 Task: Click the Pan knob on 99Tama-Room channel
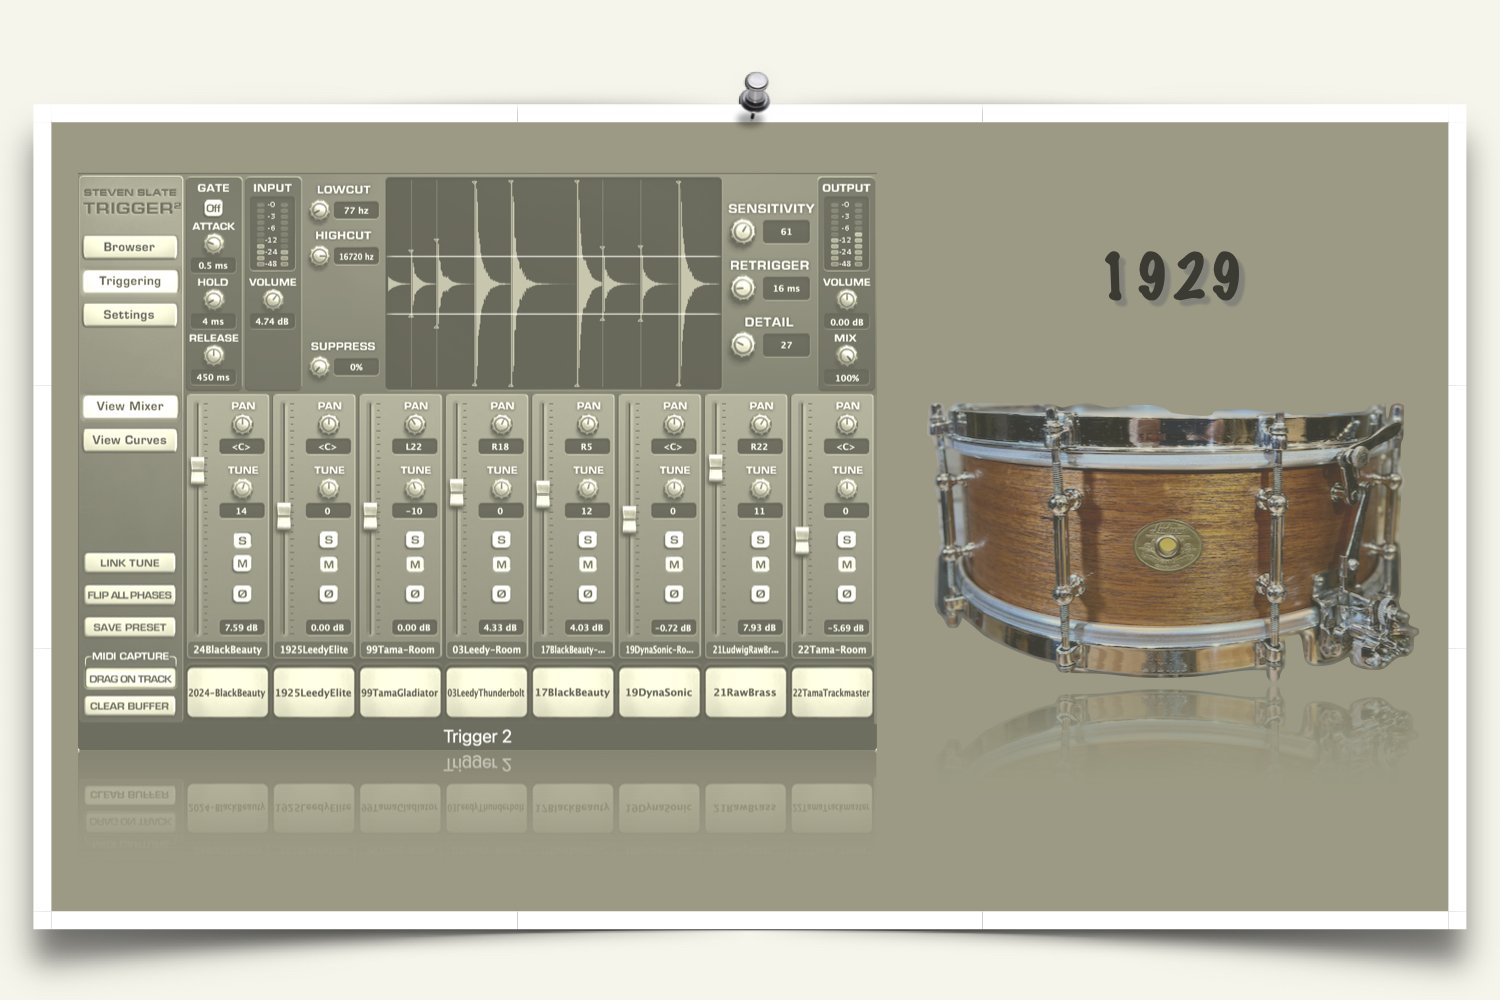coord(415,425)
